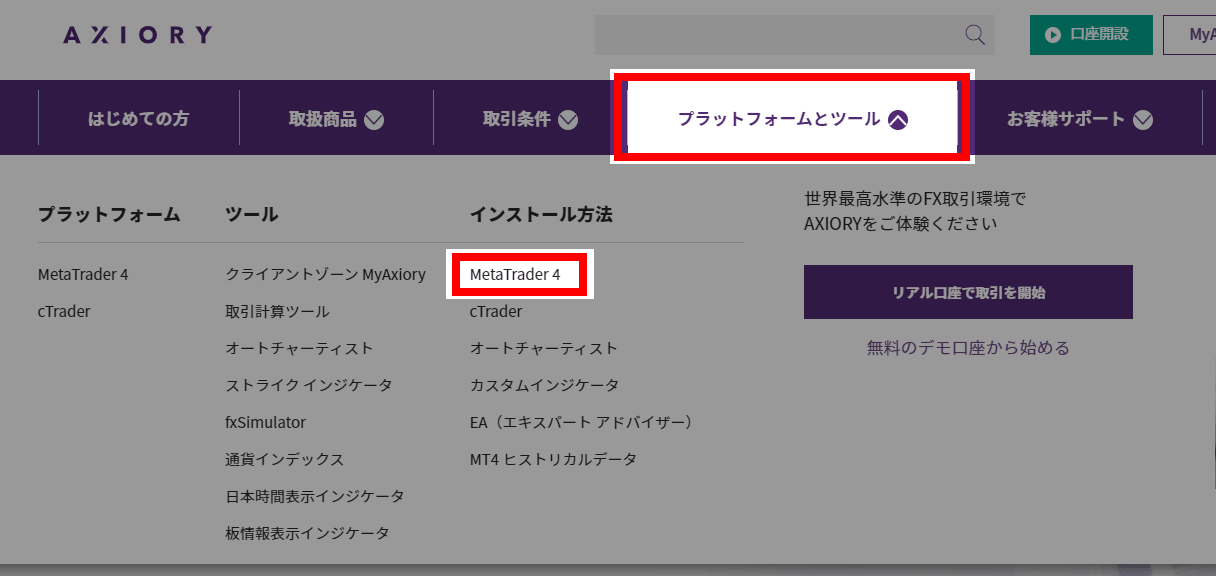The image size is (1216, 576).
Task: Expand the 取扱商品 chevron arrow
Action: (374, 120)
